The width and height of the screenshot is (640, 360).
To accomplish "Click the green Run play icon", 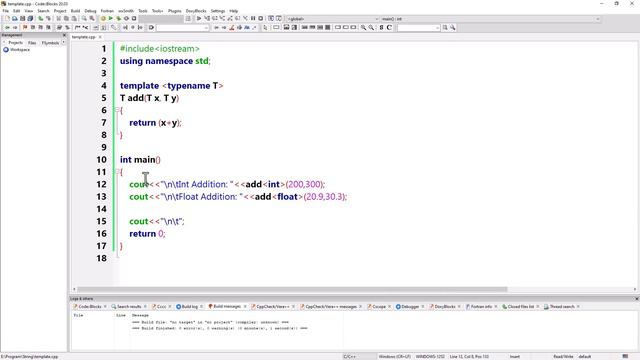I will pyautogui.click(x=111, y=19).
